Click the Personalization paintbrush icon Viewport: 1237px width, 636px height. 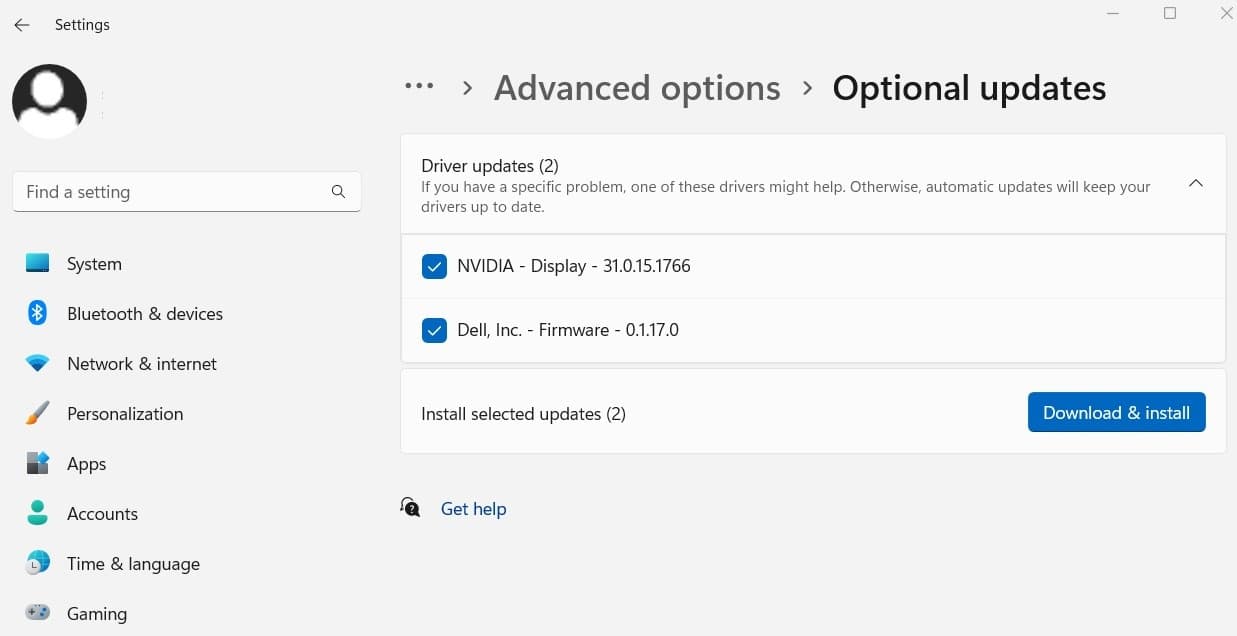pos(37,413)
